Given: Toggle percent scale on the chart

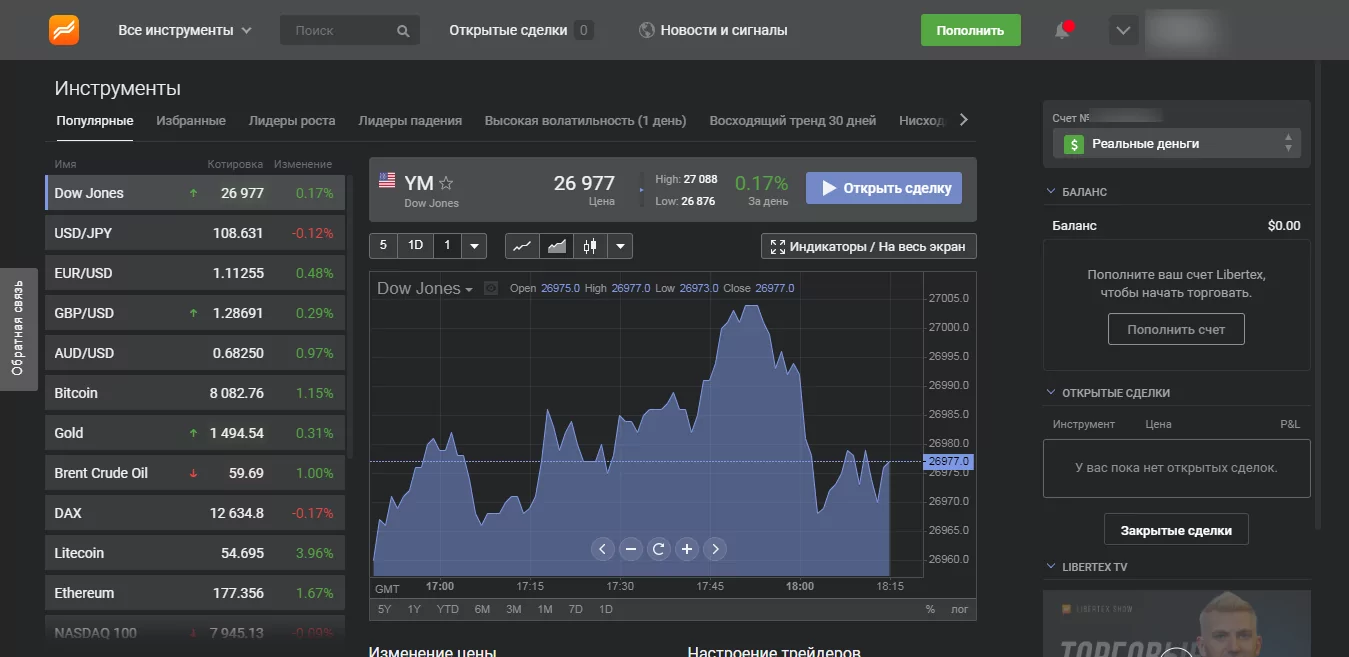Looking at the screenshot, I should (x=930, y=609).
